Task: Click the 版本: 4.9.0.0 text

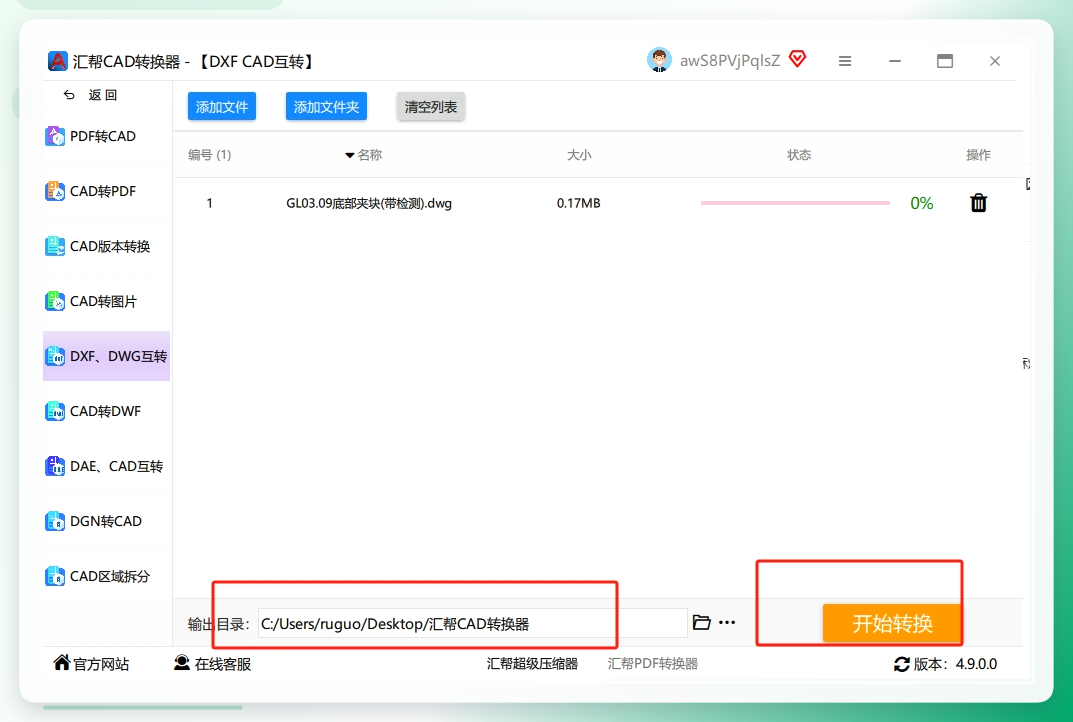Action: [955, 664]
